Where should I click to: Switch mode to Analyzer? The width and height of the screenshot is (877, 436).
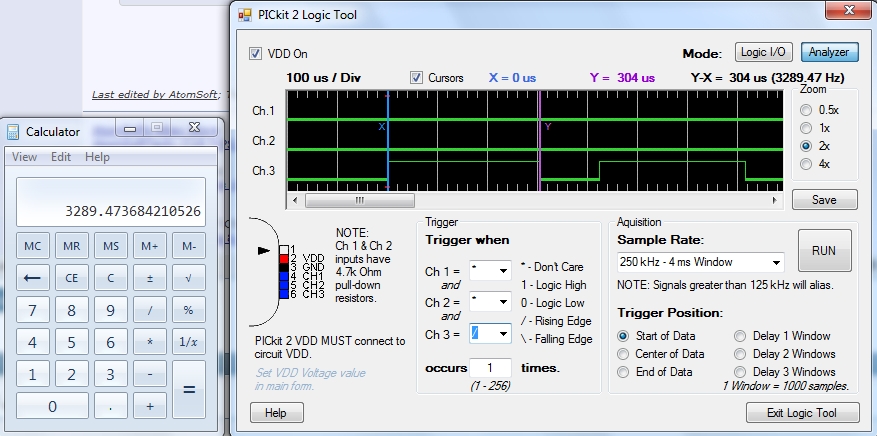[829, 52]
